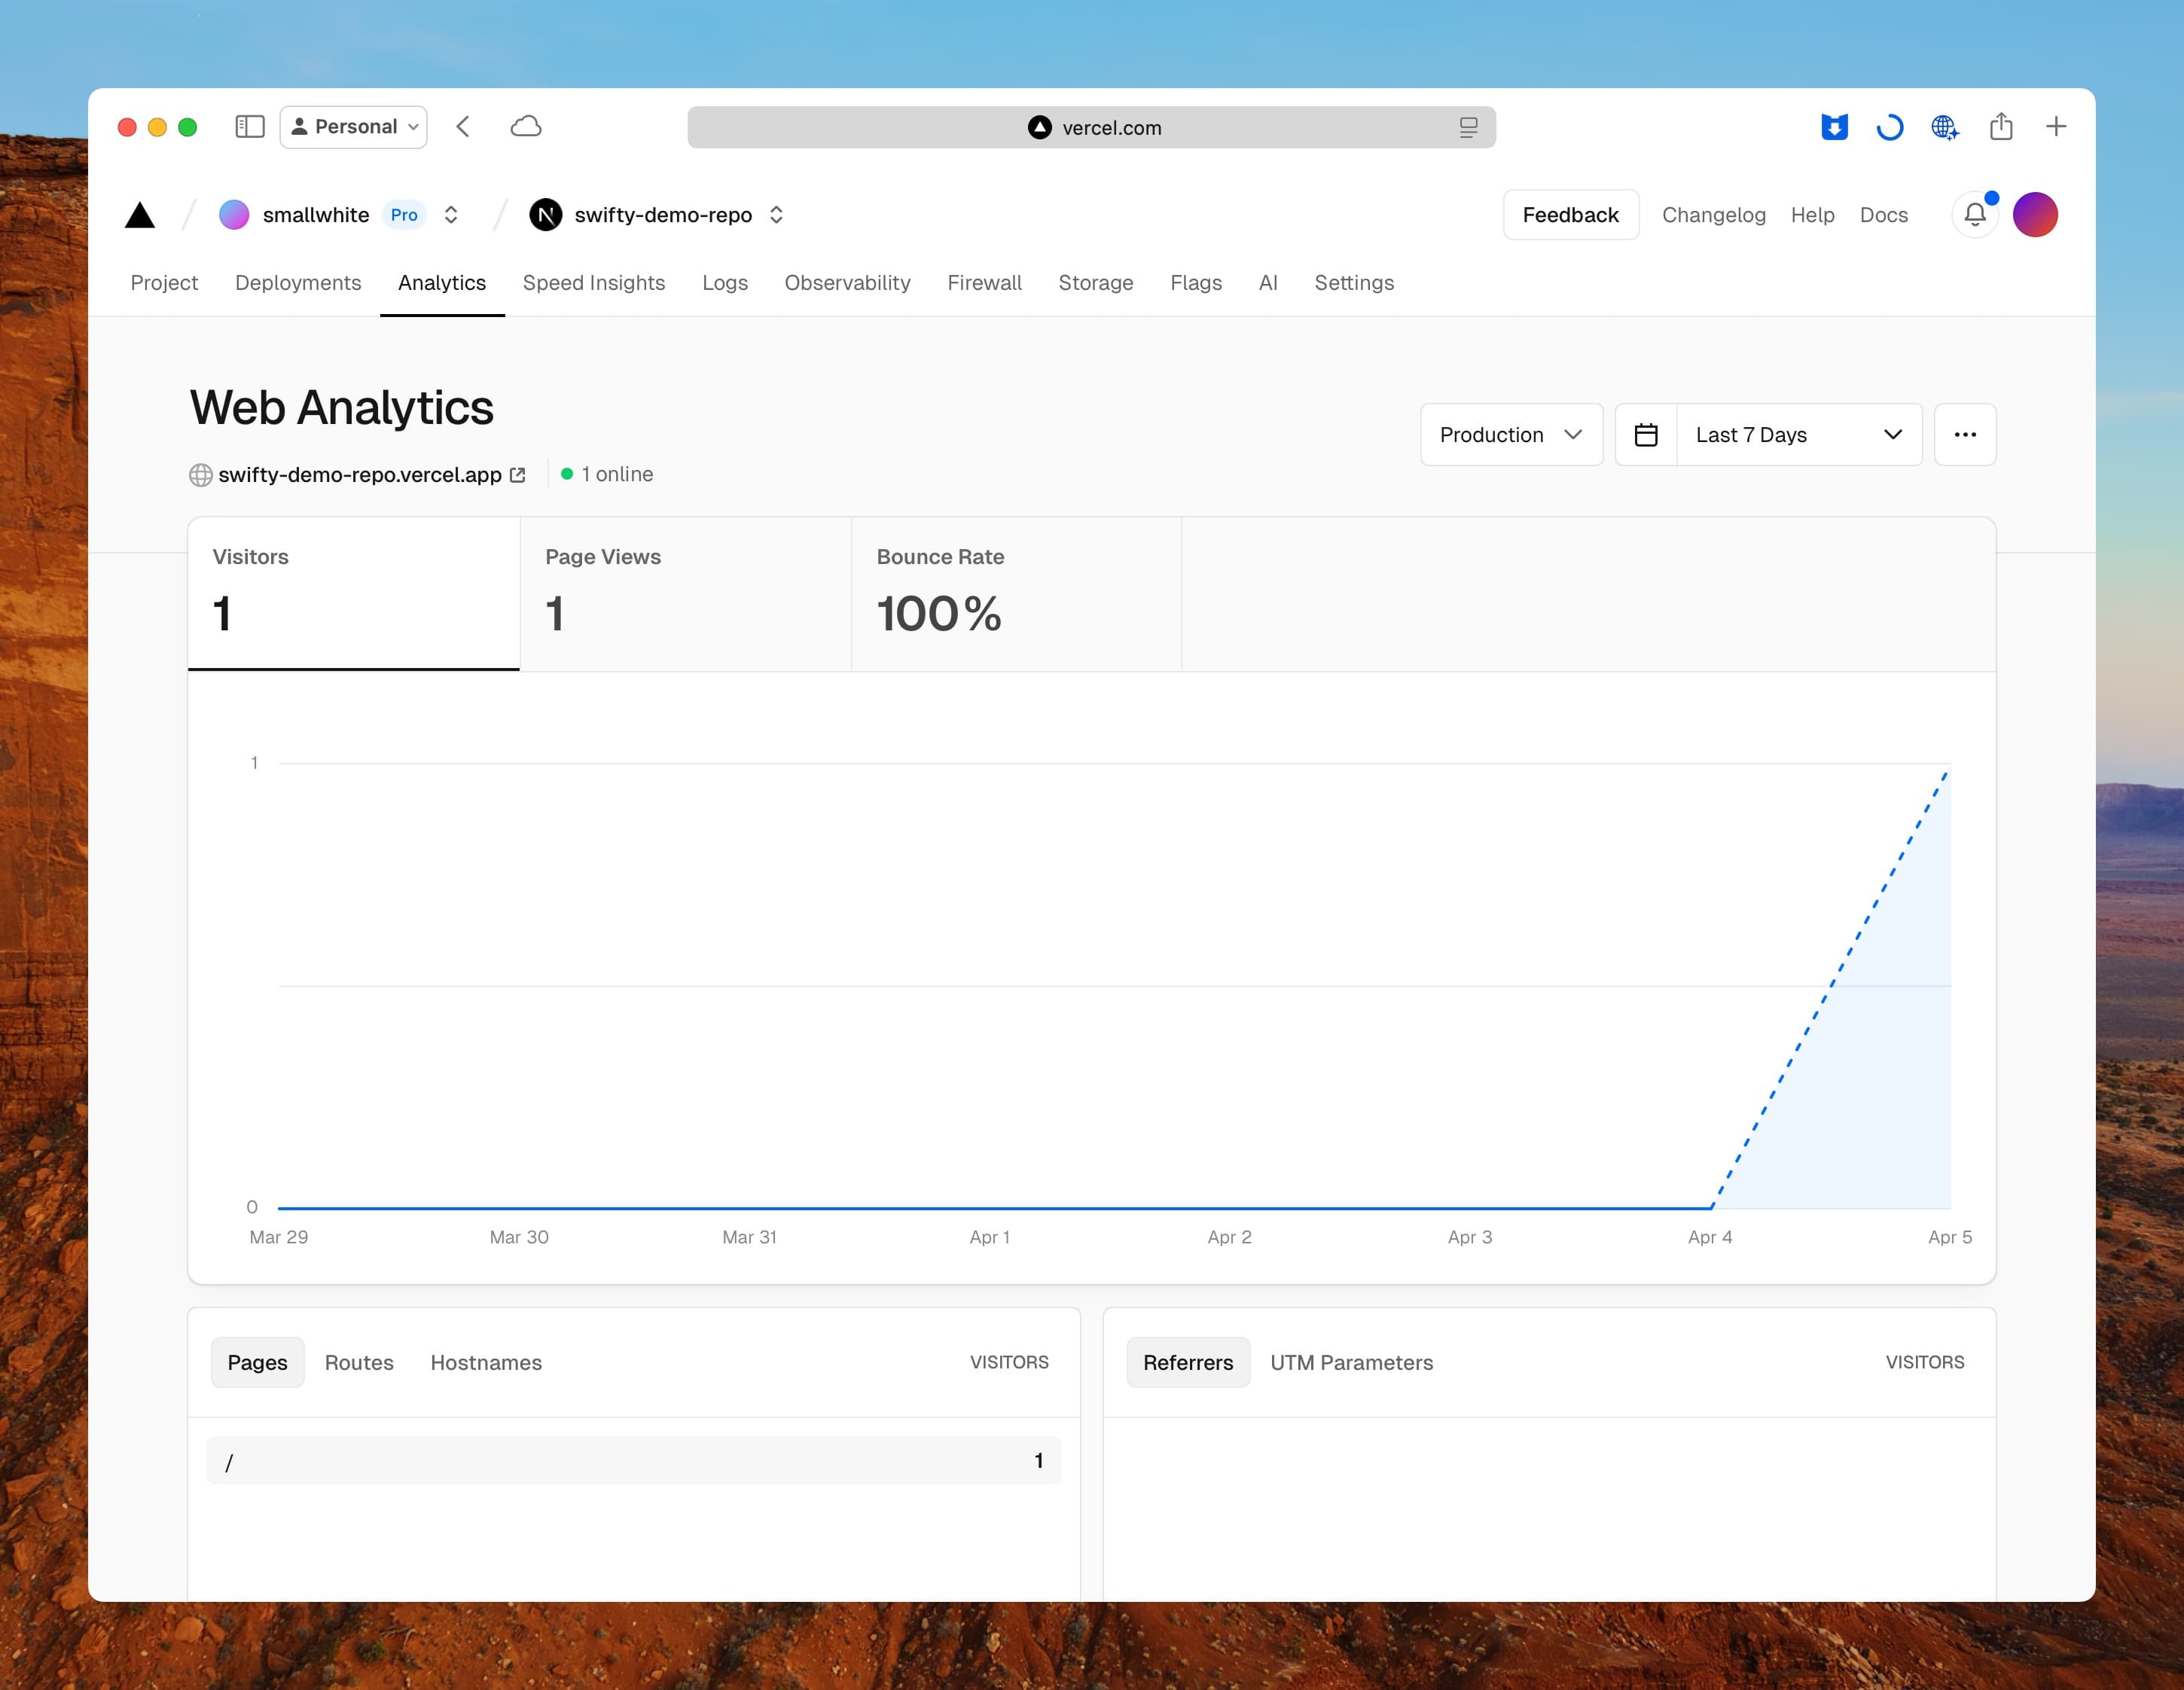Open swifty-demo-repo.vercel.app link
This screenshot has height=1690, width=2184.
(x=360, y=475)
